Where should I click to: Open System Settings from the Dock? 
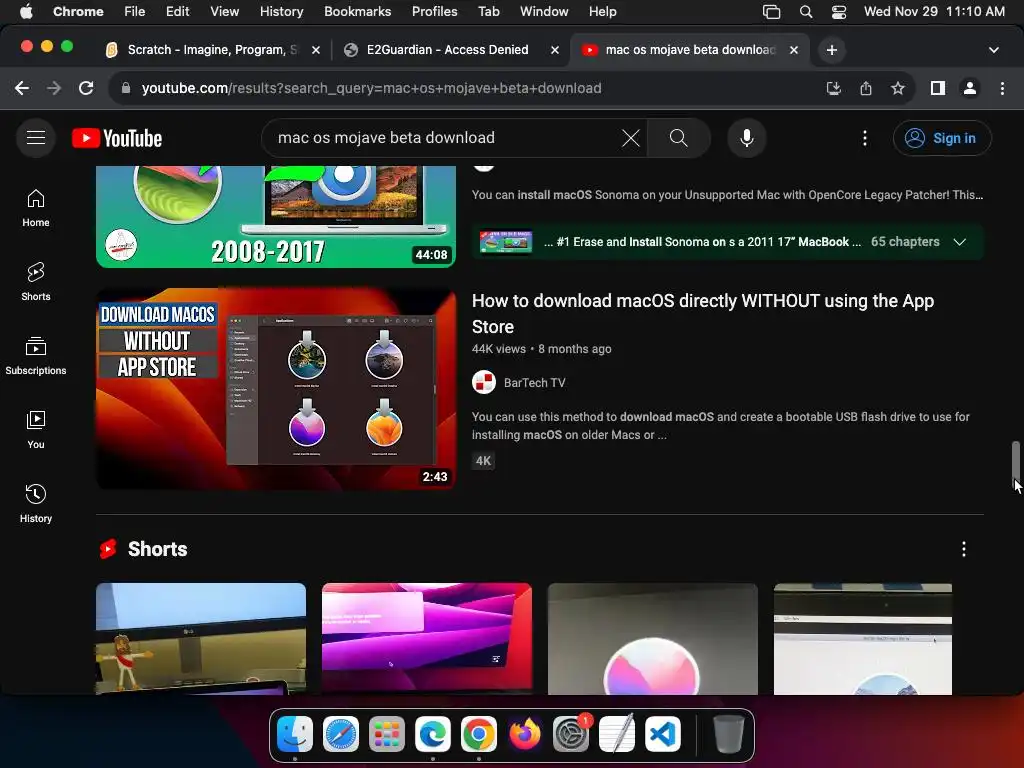571,734
